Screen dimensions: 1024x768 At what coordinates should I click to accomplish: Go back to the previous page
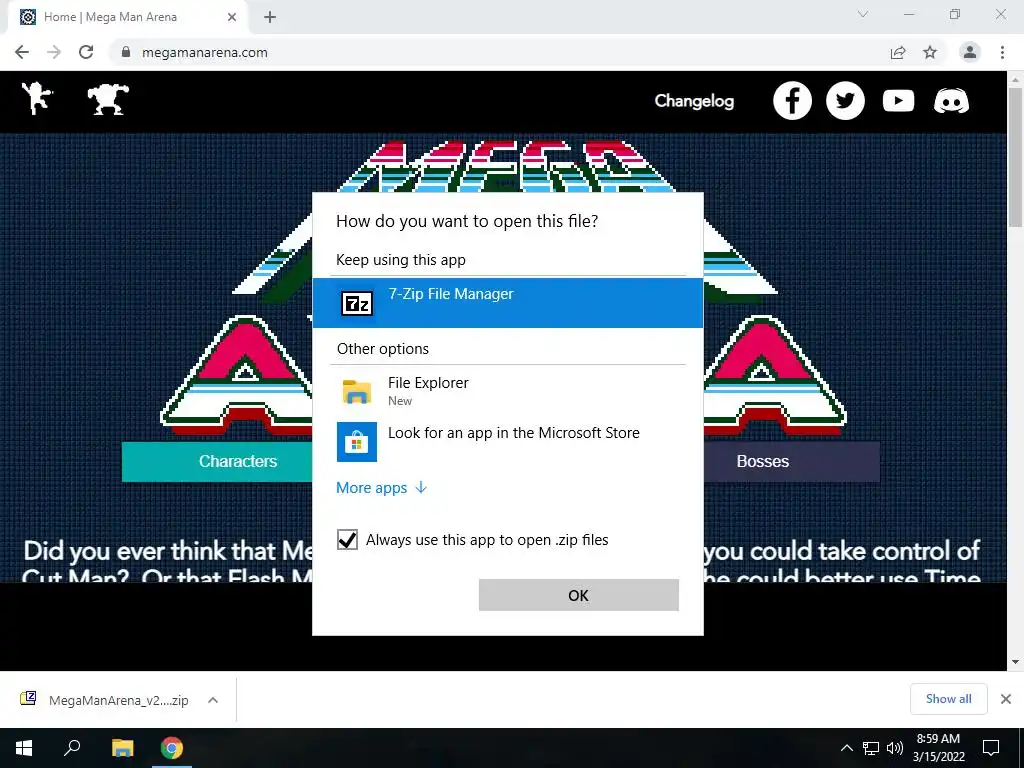pos(22,52)
